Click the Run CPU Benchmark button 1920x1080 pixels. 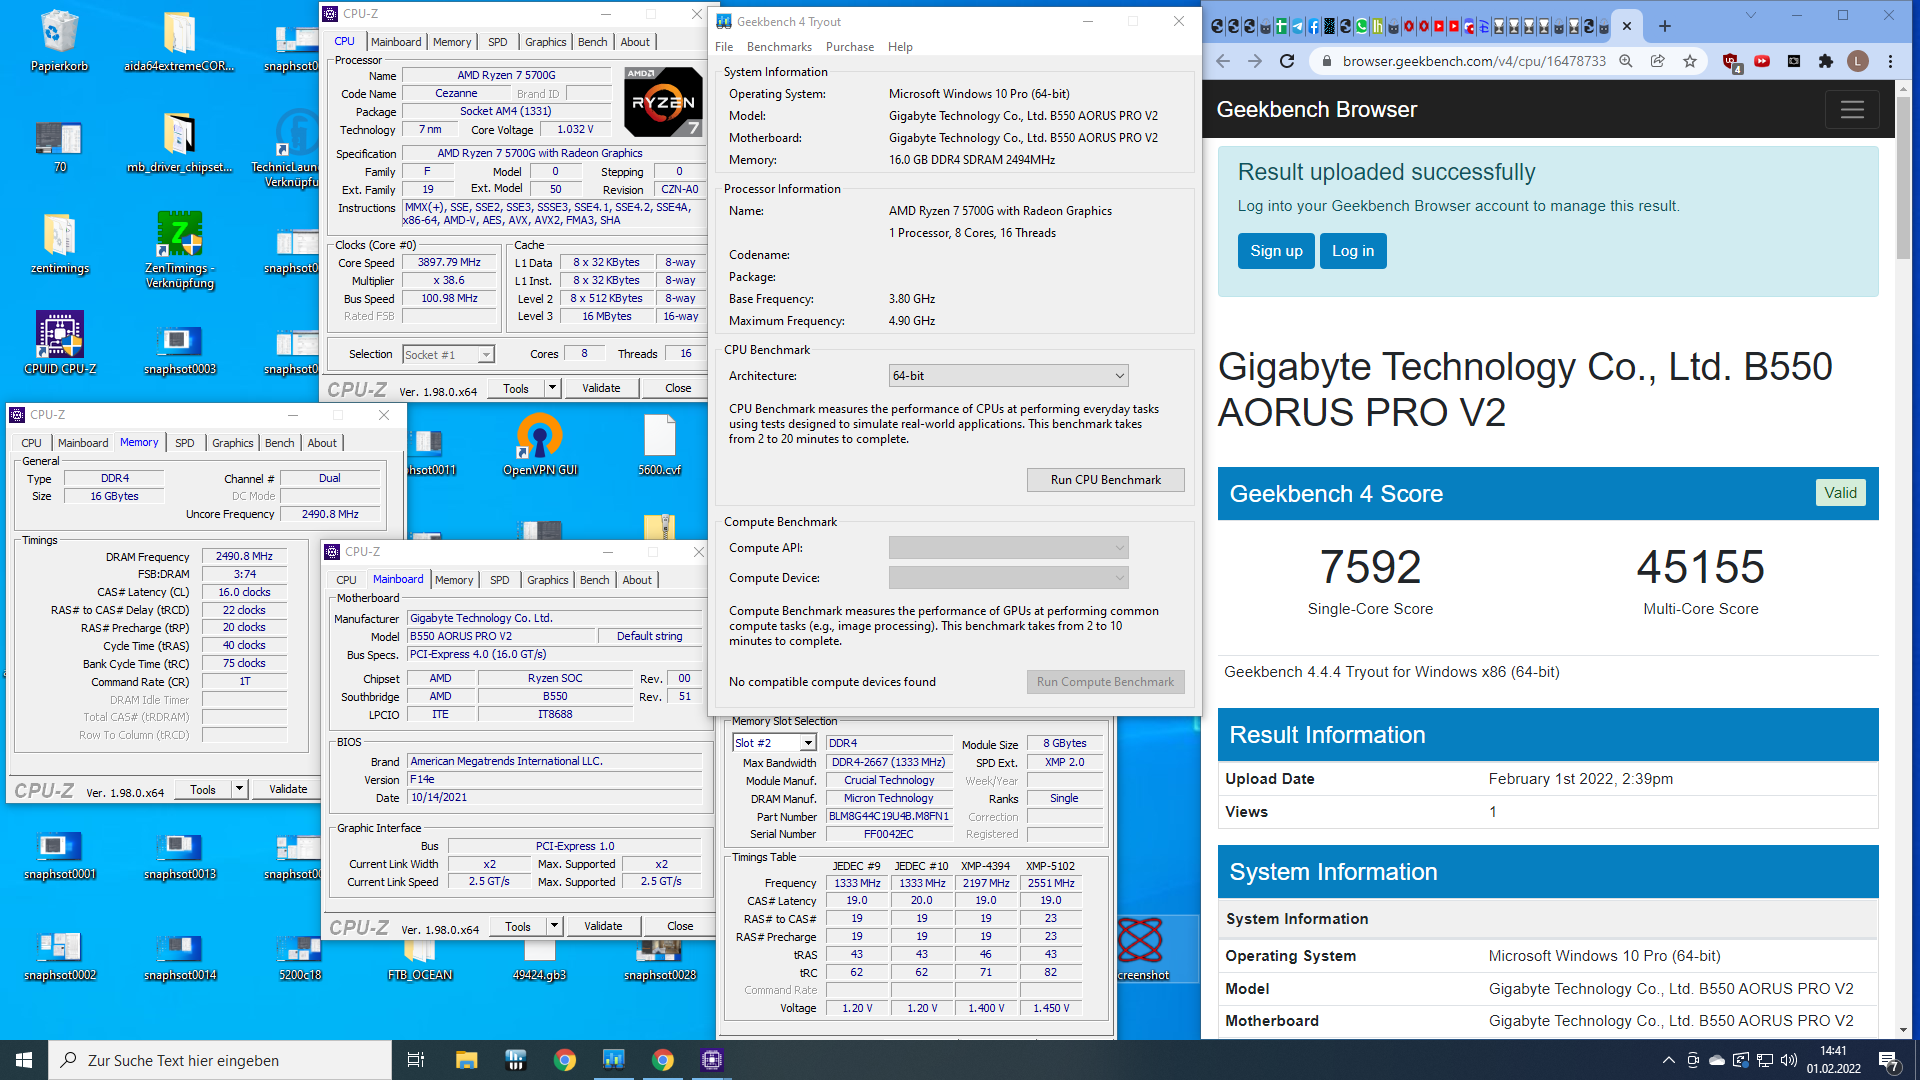tap(1105, 480)
